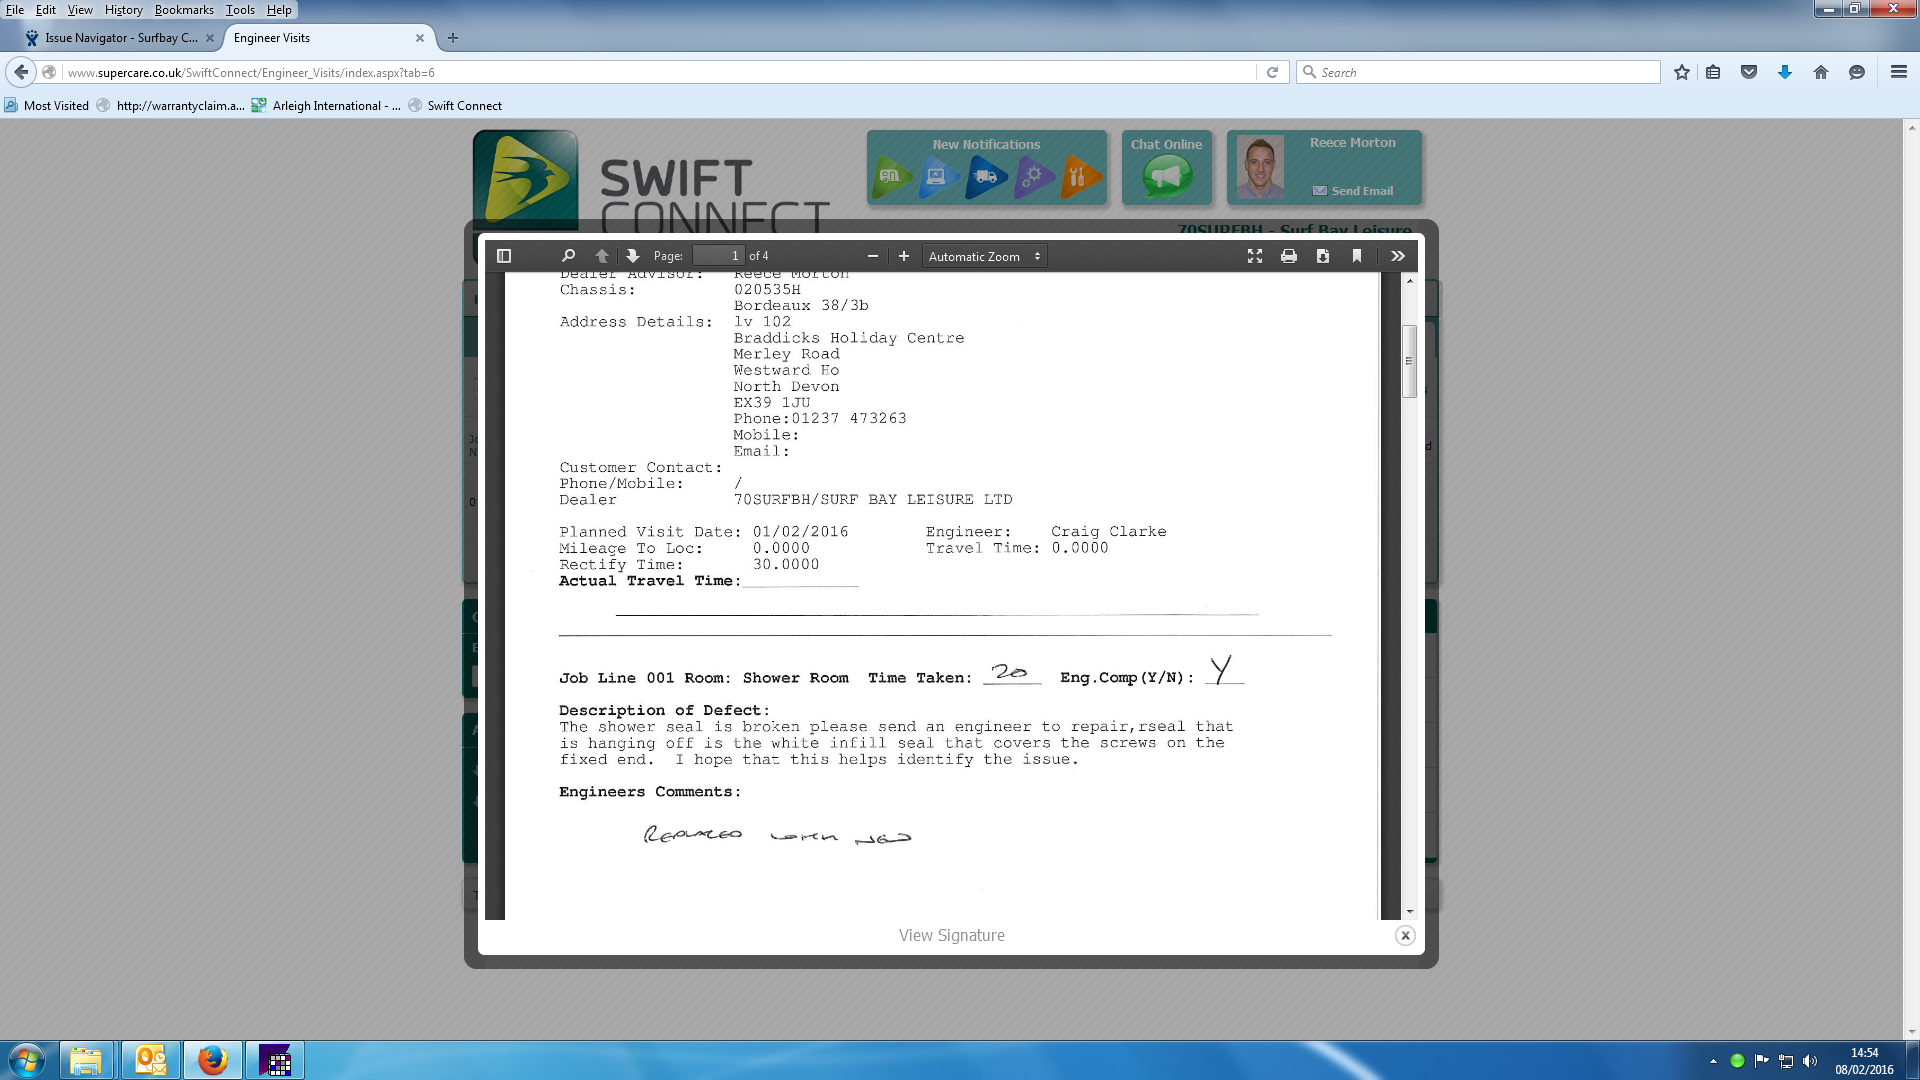Switch to Issue Navigator tab

120,38
